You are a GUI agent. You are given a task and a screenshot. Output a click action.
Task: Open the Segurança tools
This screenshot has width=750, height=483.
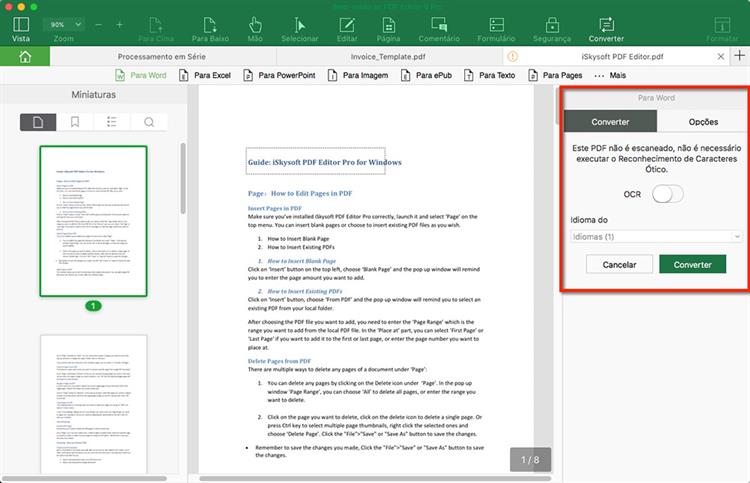click(552, 29)
